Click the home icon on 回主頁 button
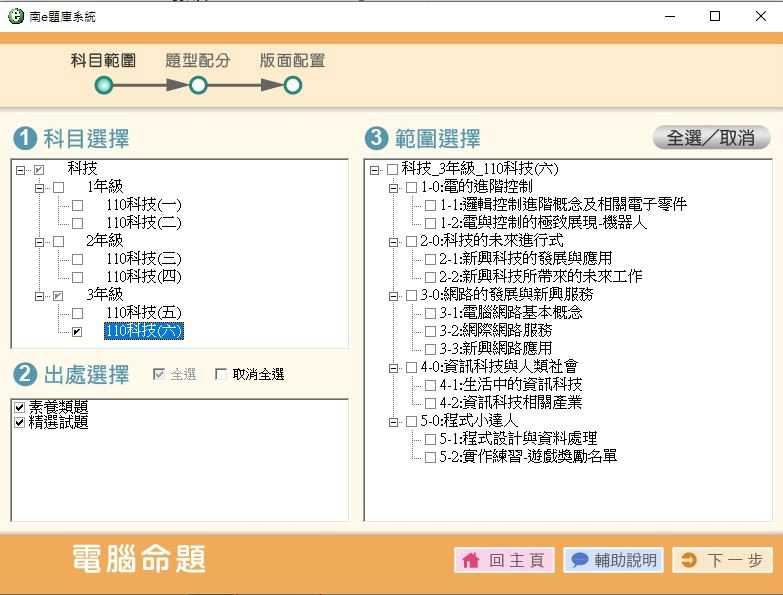Screen dimensions: 783x595 coord(470,560)
